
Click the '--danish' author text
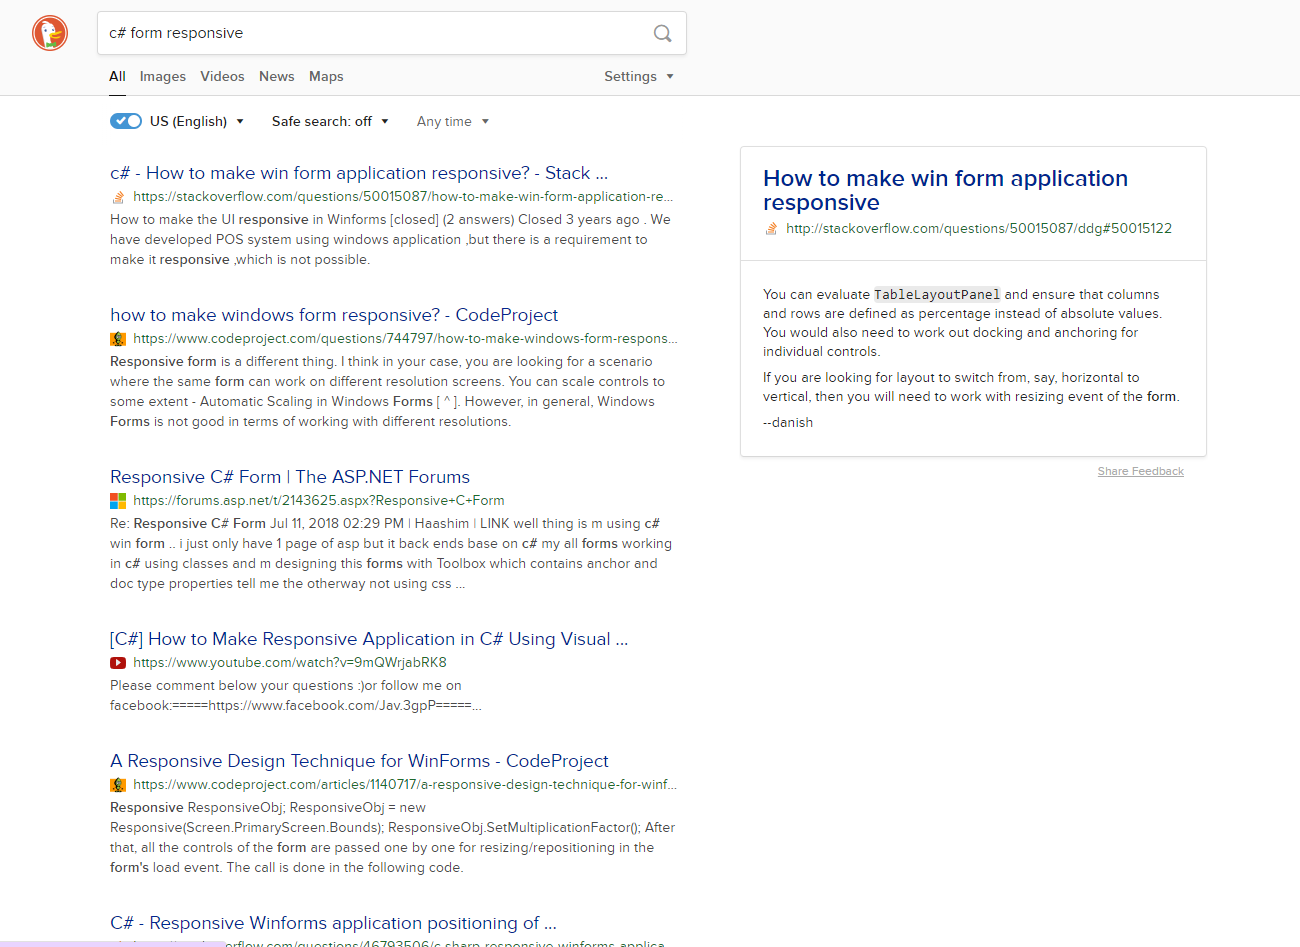pyautogui.click(x=788, y=423)
